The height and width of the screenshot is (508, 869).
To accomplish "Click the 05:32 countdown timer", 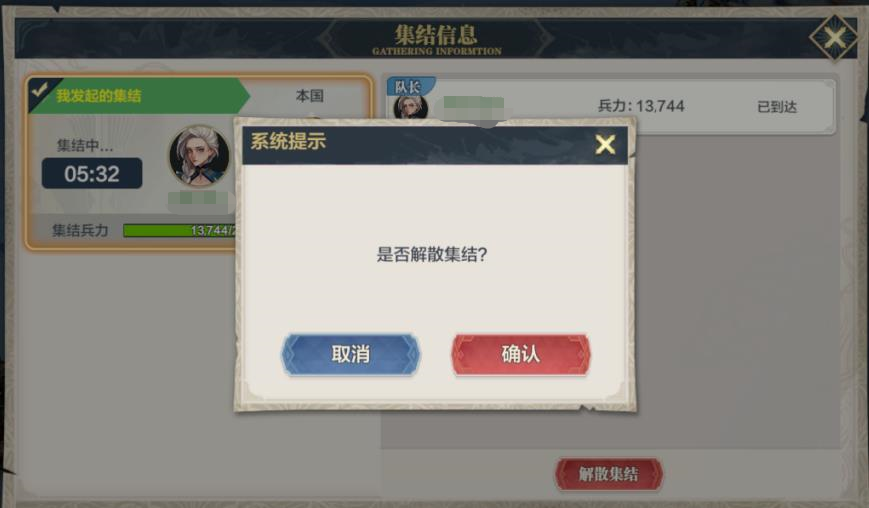I will (92, 173).
